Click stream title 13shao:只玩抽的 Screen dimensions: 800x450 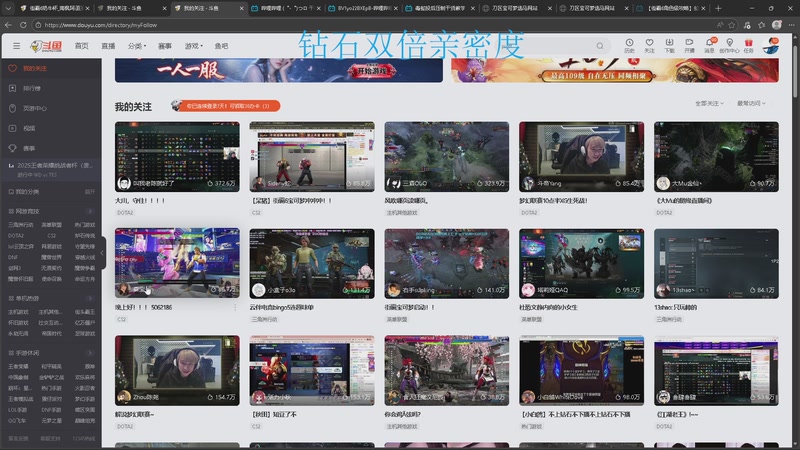(x=676, y=307)
